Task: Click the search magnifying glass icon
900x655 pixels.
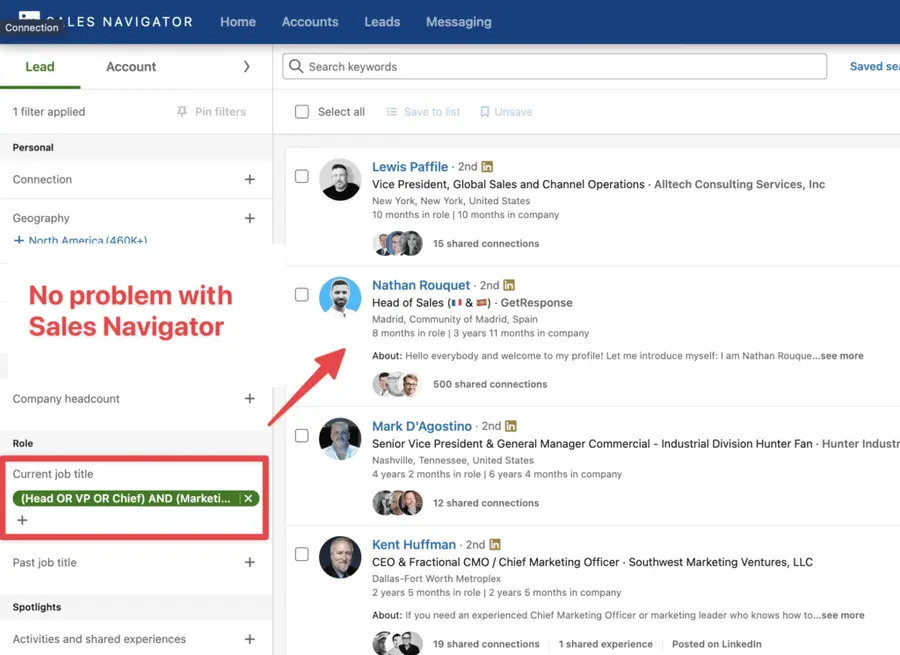Action: pyautogui.click(x=297, y=66)
